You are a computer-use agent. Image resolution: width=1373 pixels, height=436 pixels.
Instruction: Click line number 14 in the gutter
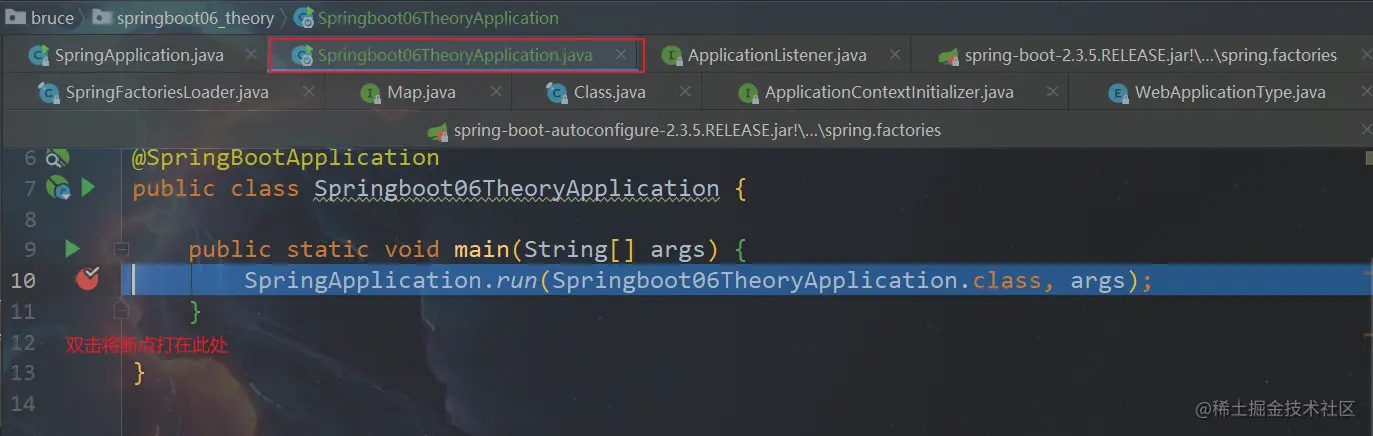23,403
